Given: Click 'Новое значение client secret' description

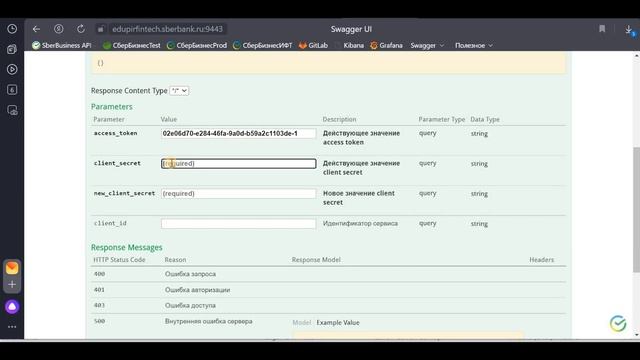Looking at the screenshot, I should pyautogui.click(x=359, y=198).
